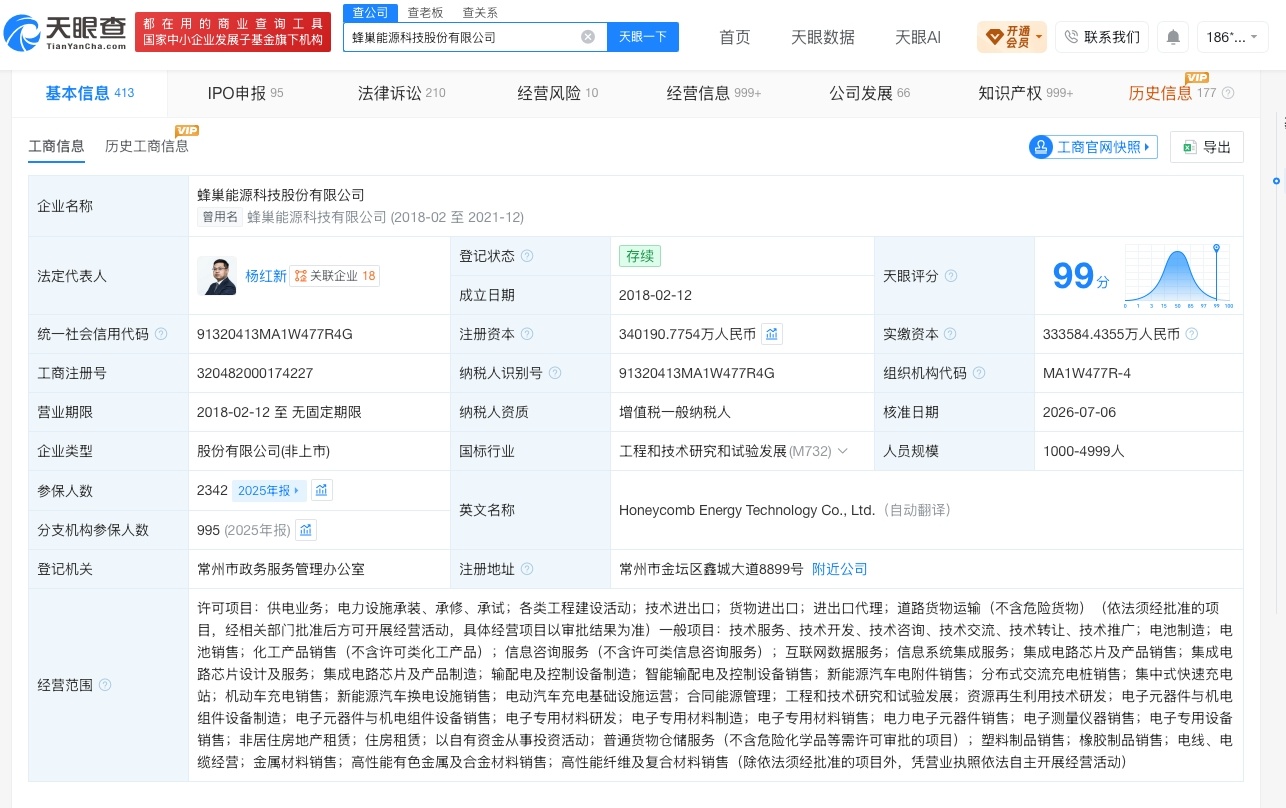Switch to 经营信息 tab
1286x808 pixels.
pyautogui.click(x=714, y=93)
